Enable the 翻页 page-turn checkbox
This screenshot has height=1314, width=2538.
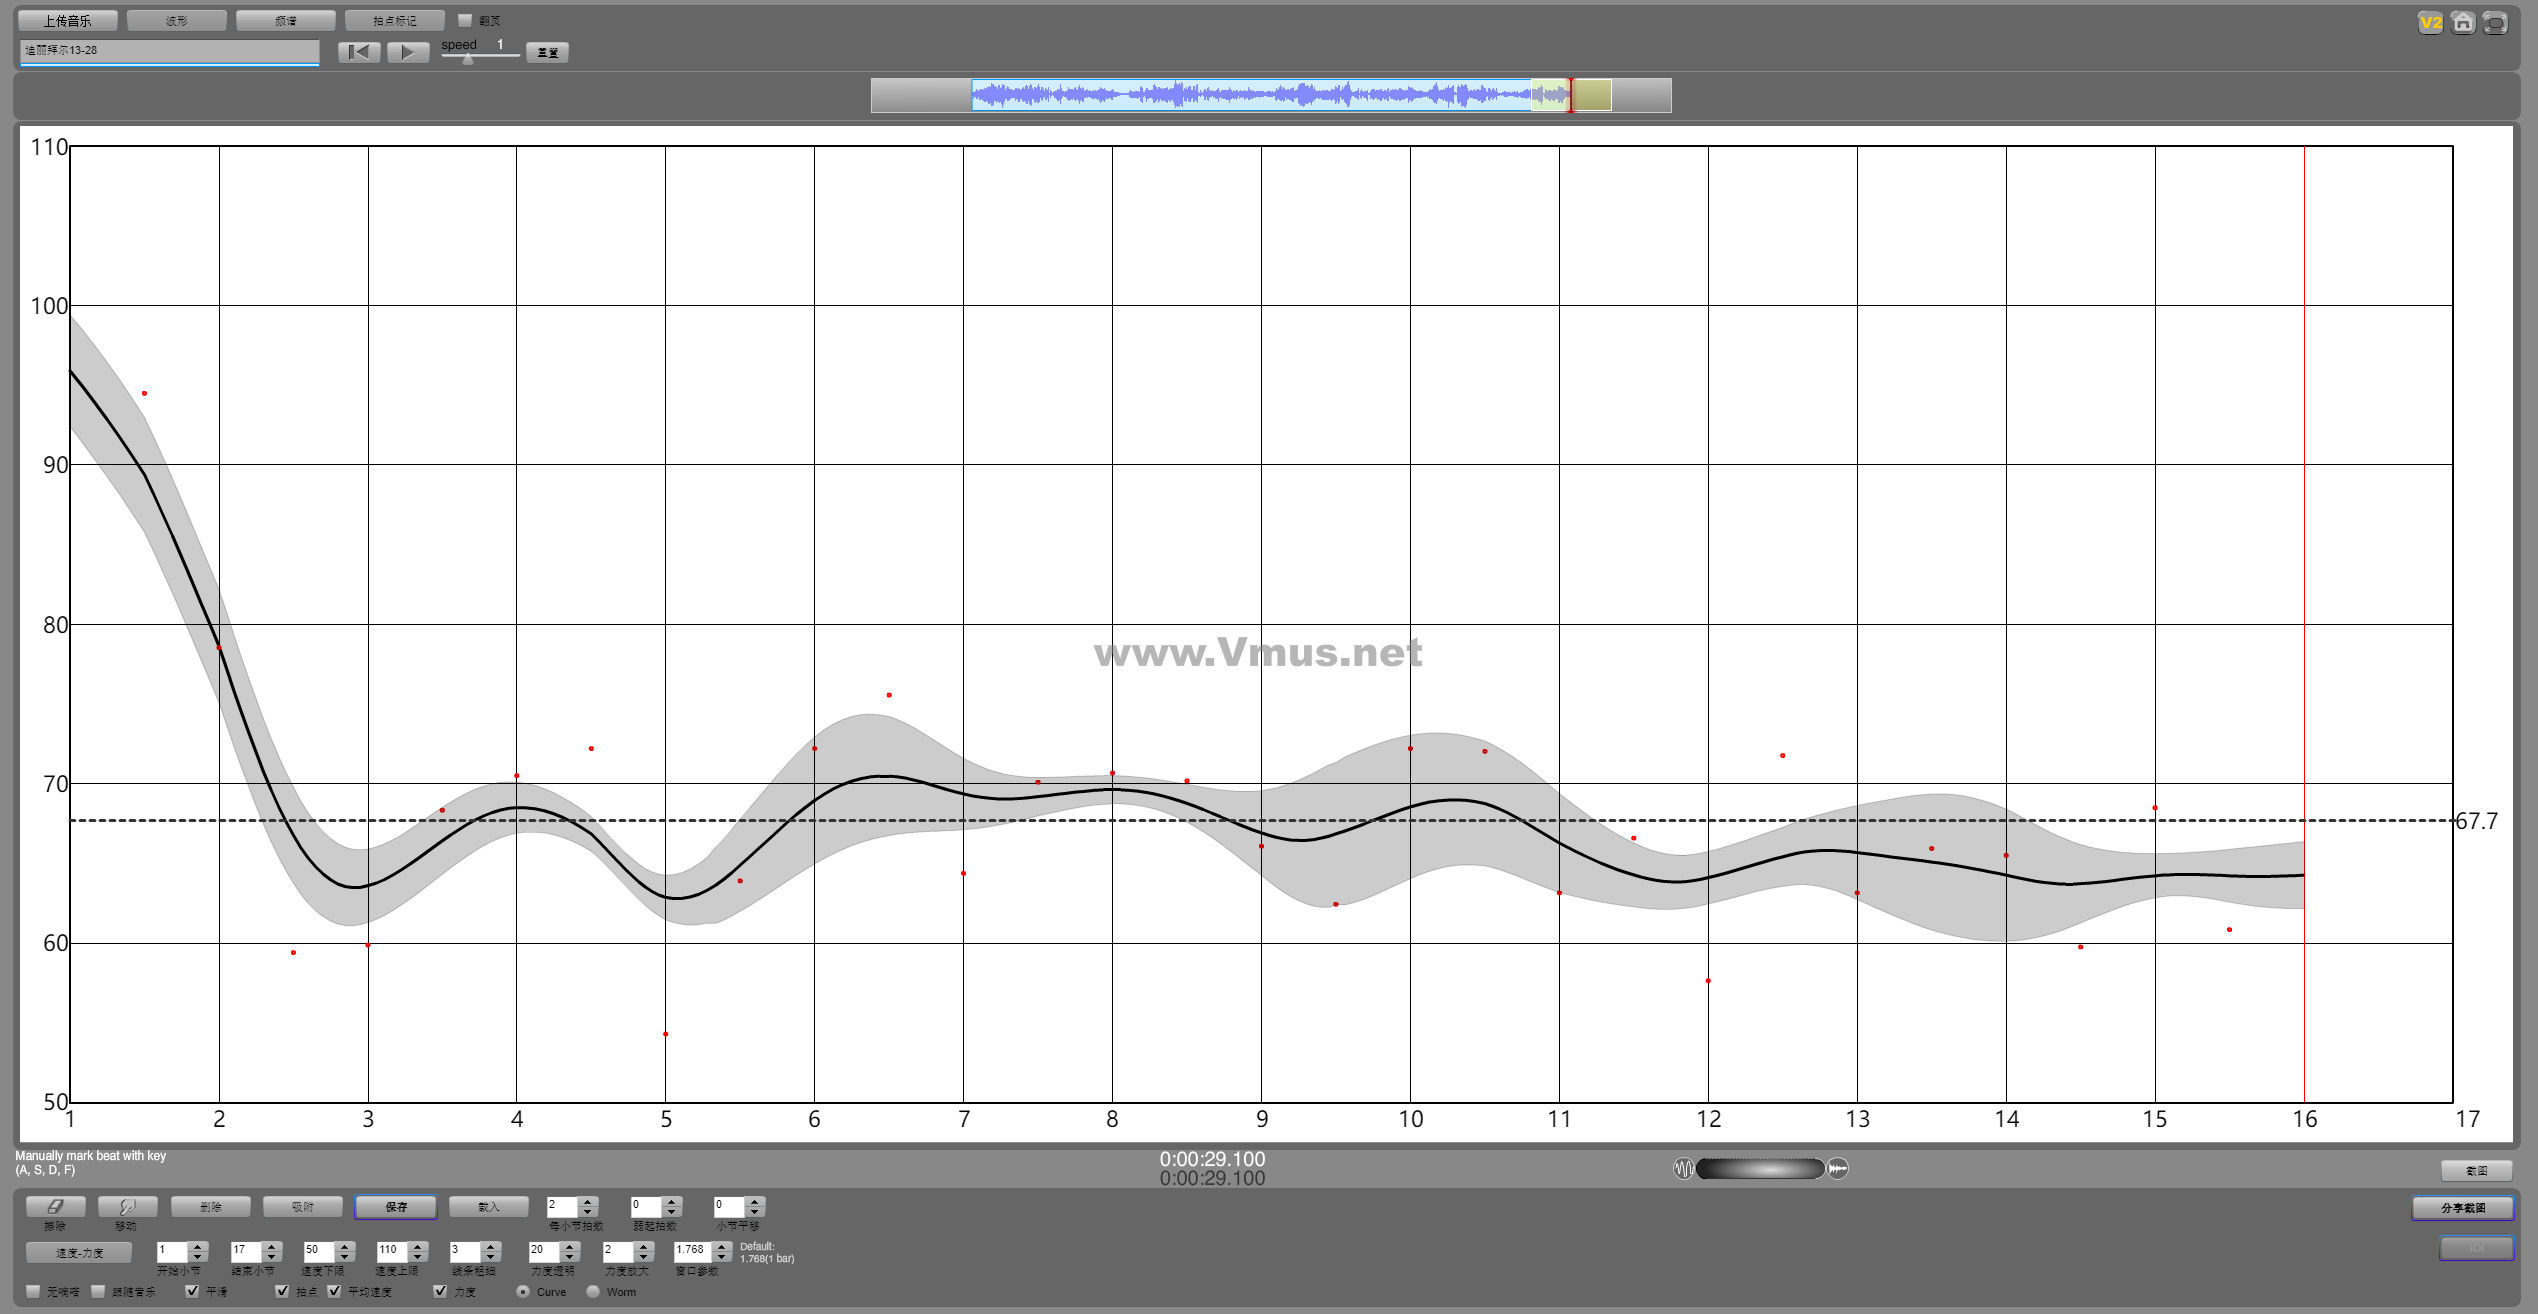tap(465, 20)
